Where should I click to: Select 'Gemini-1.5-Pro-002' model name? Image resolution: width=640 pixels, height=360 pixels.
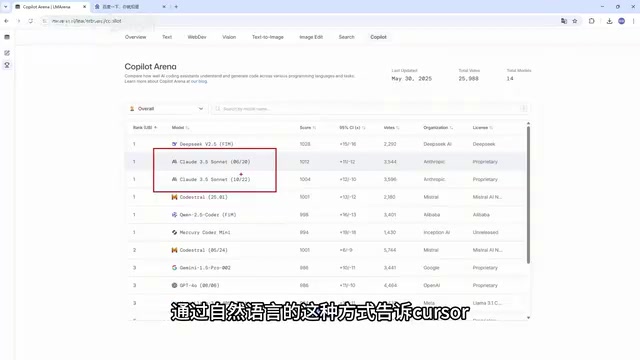click(205, 268)
